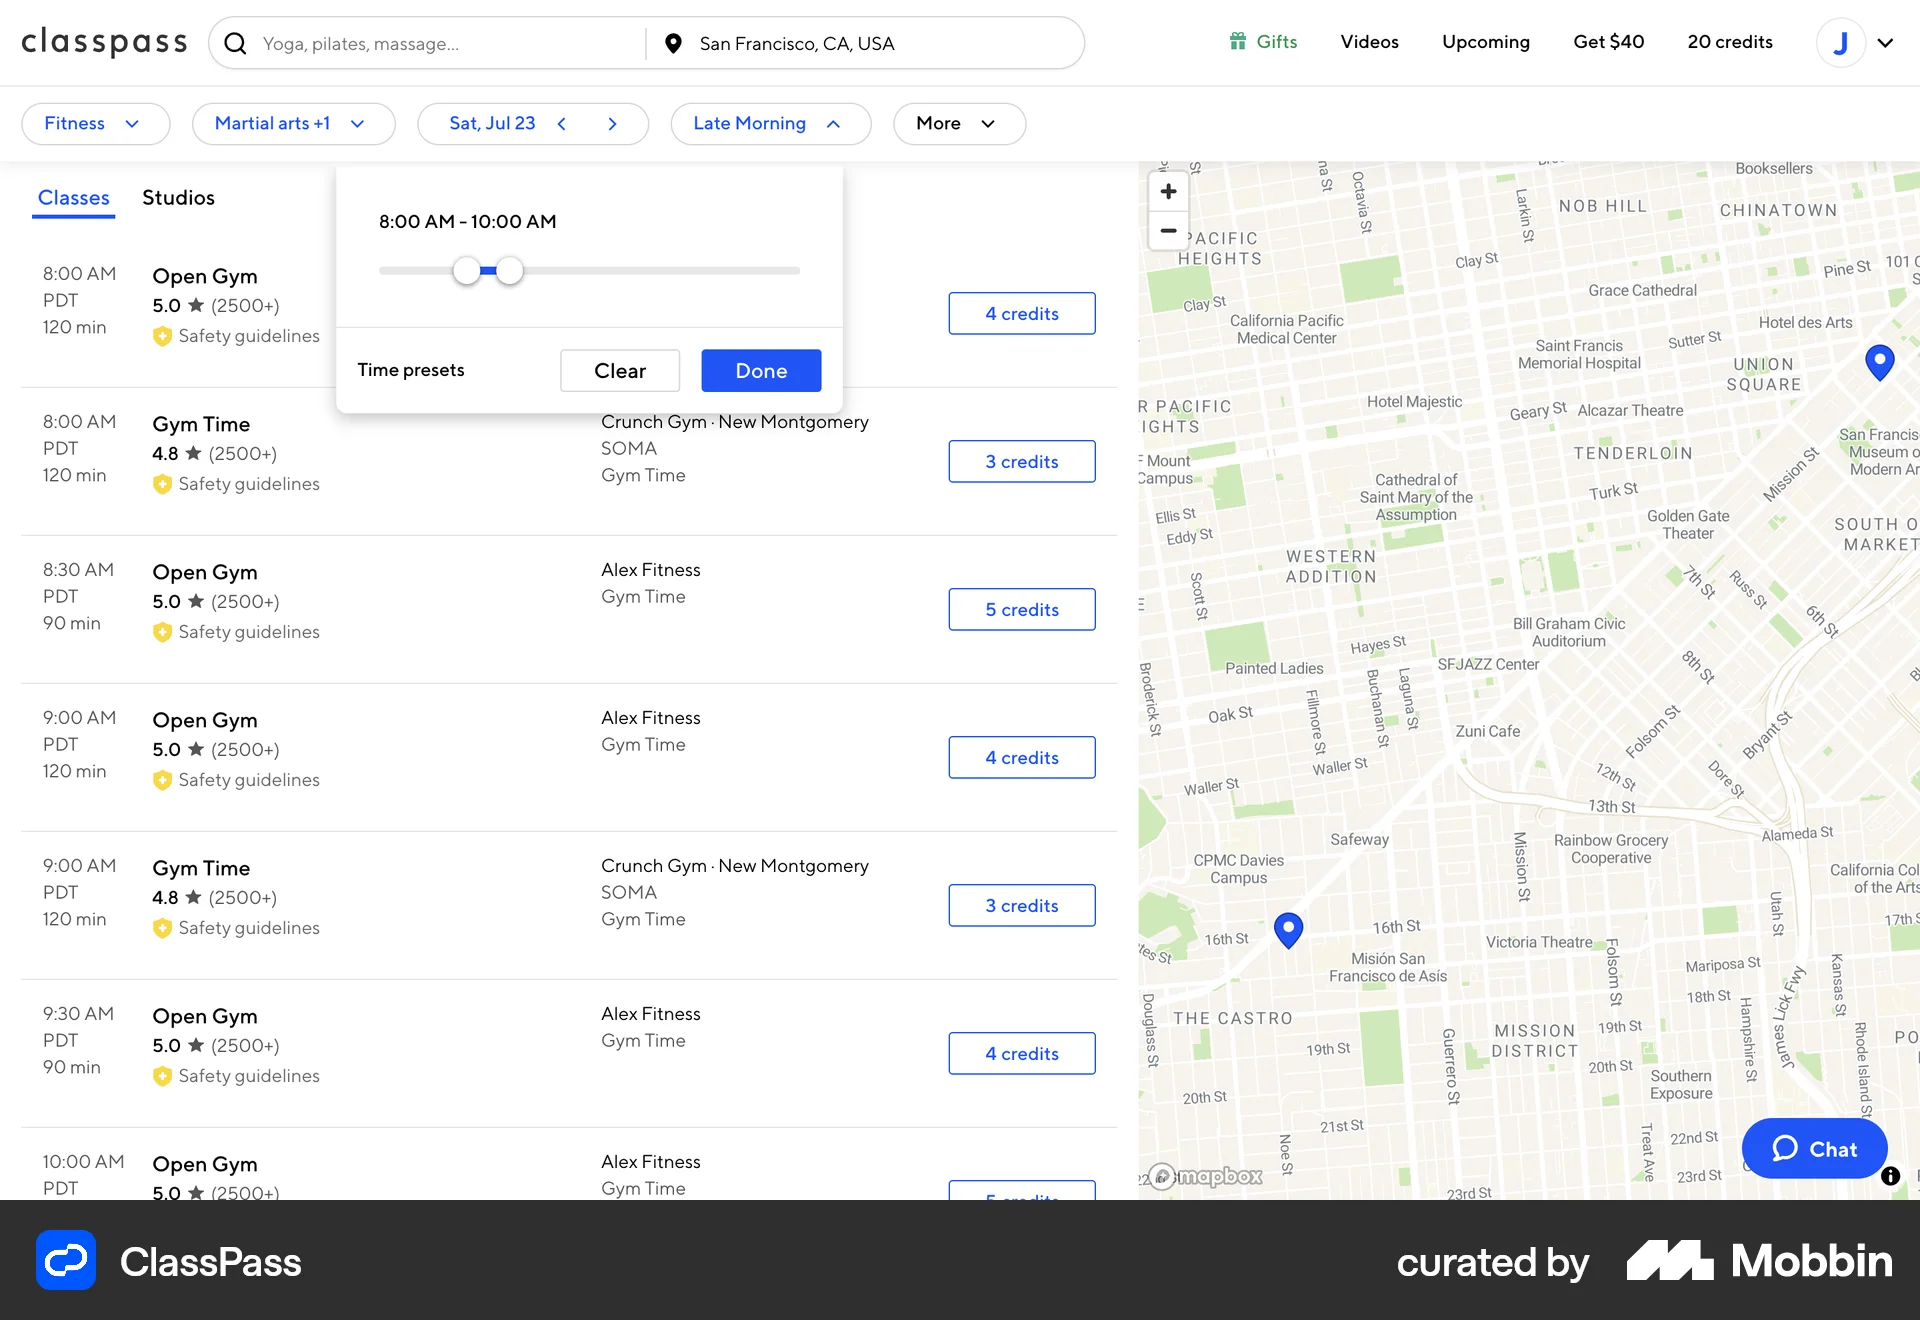
Task: Expand the Martial arts +1 filter
Action: (x=293, y=123)
